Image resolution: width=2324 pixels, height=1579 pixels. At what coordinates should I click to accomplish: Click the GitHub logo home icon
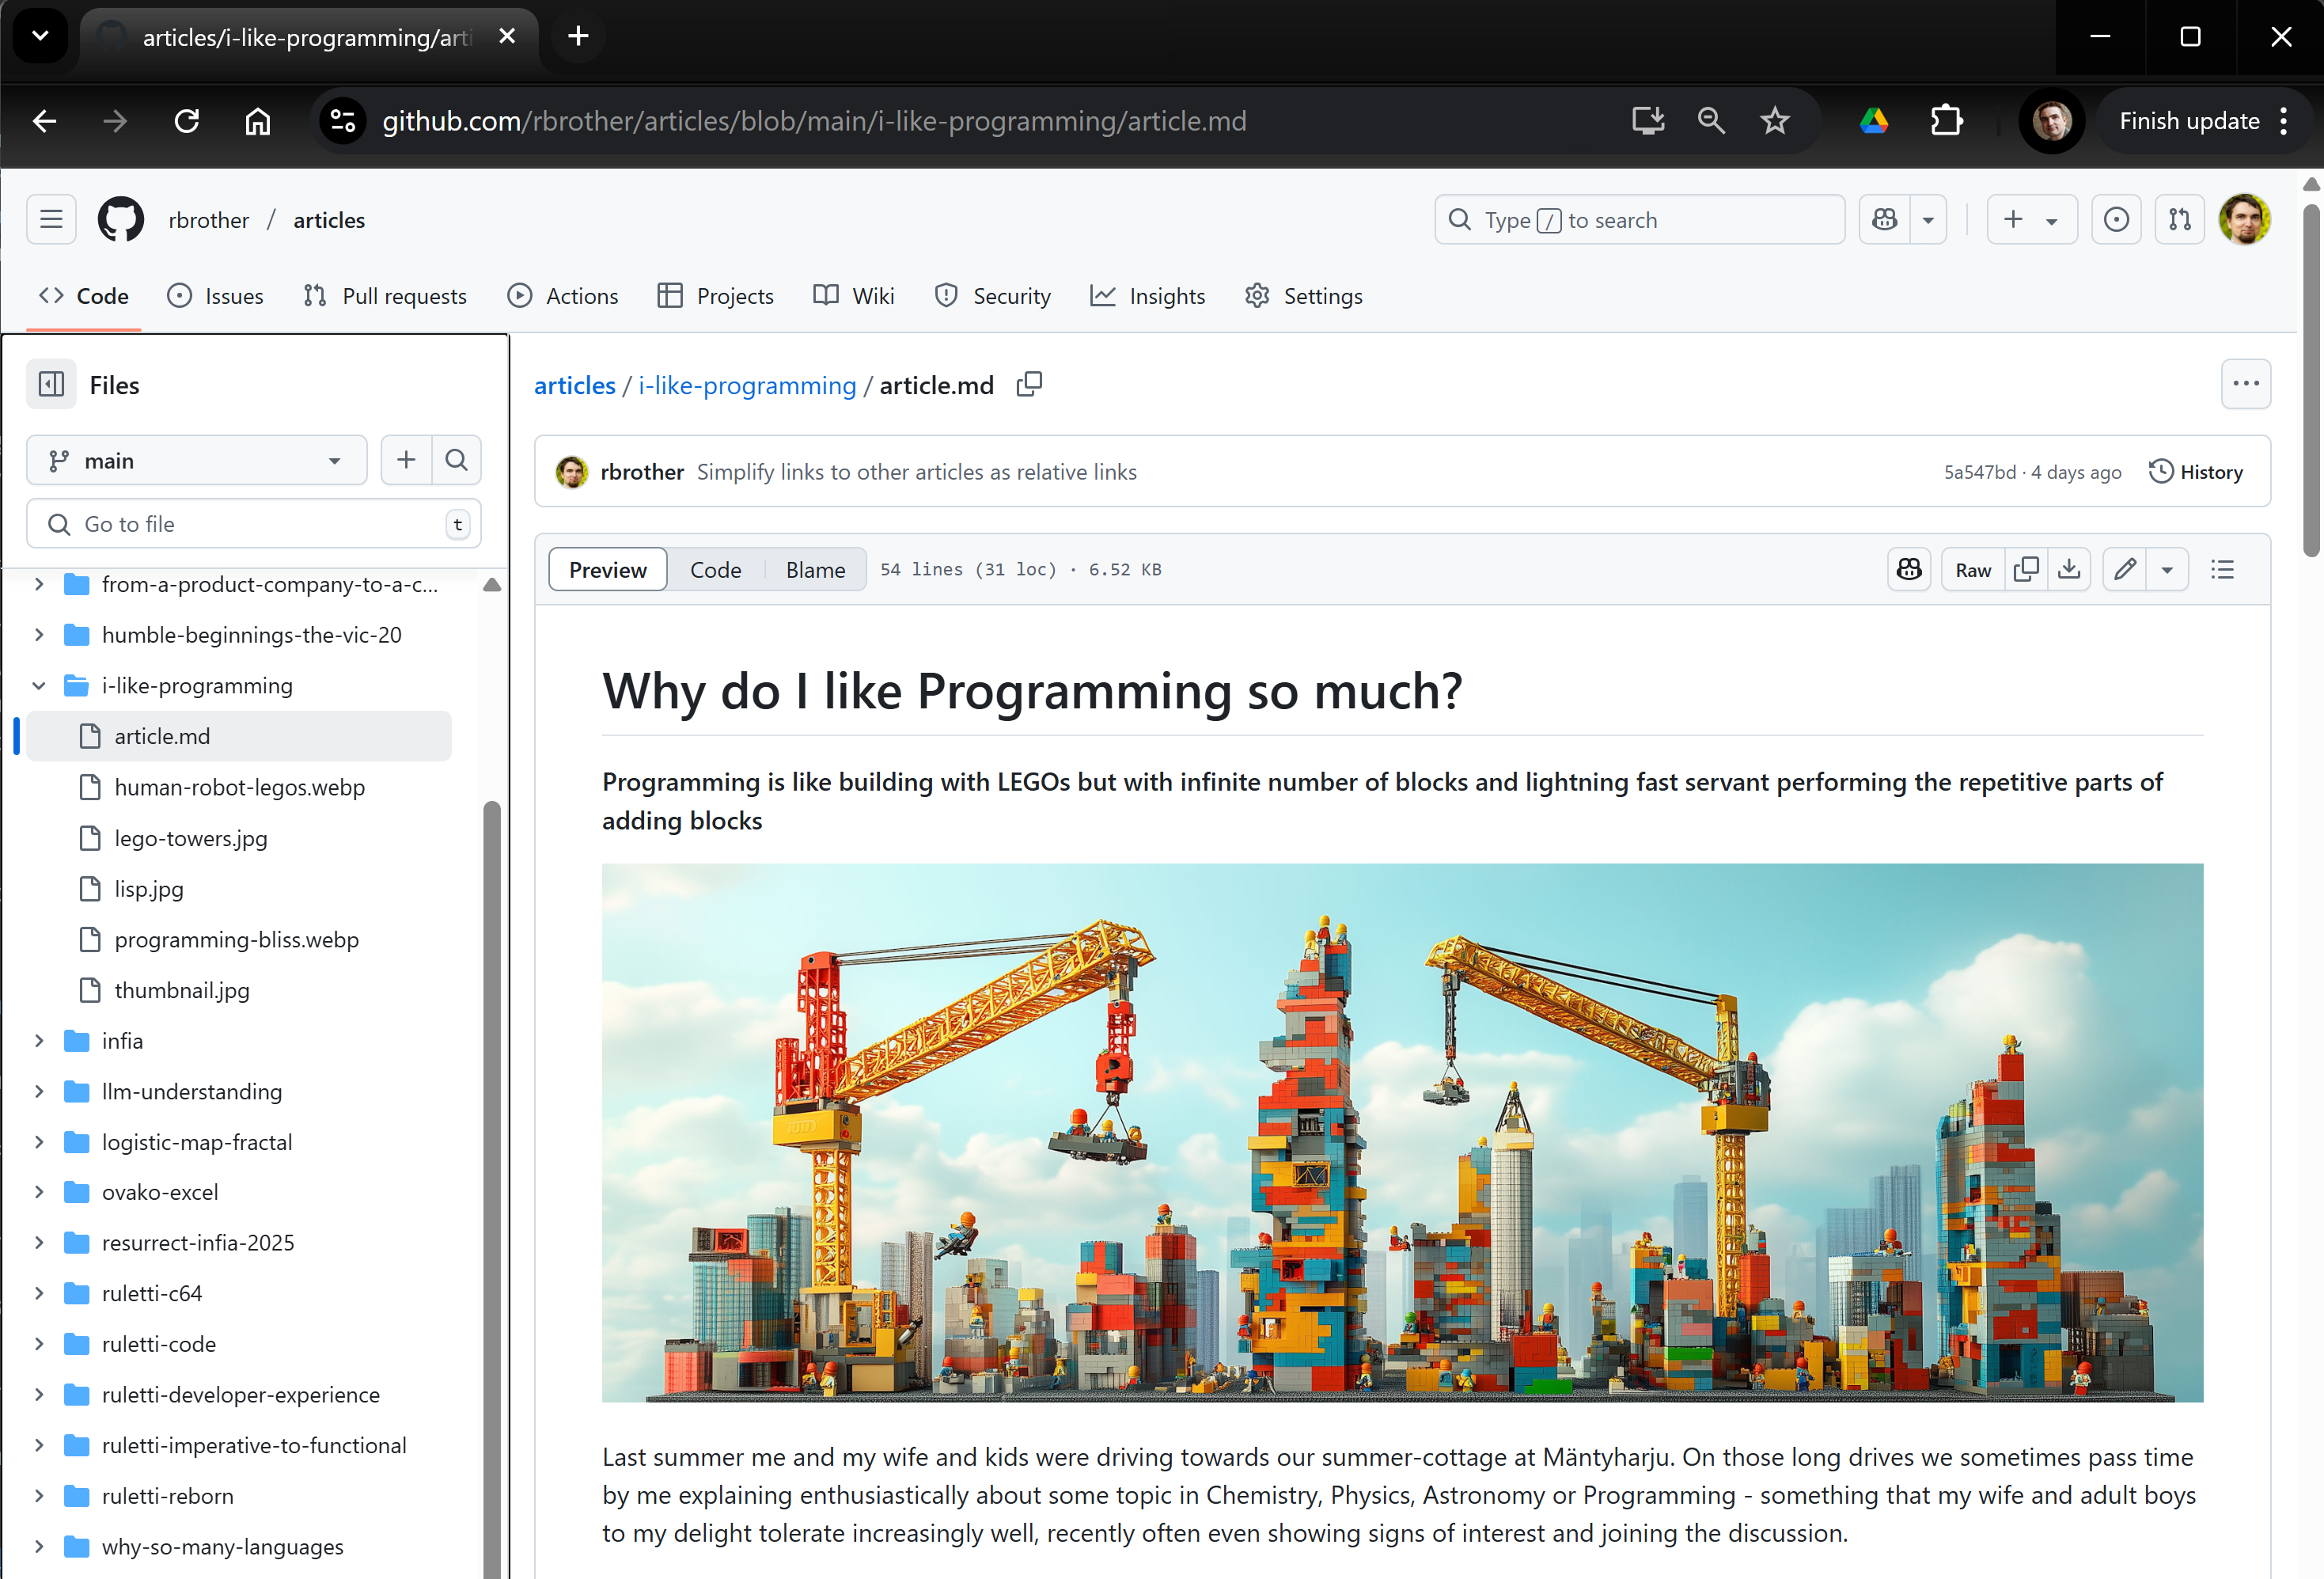pyautogui.click(x=120, y=220)
